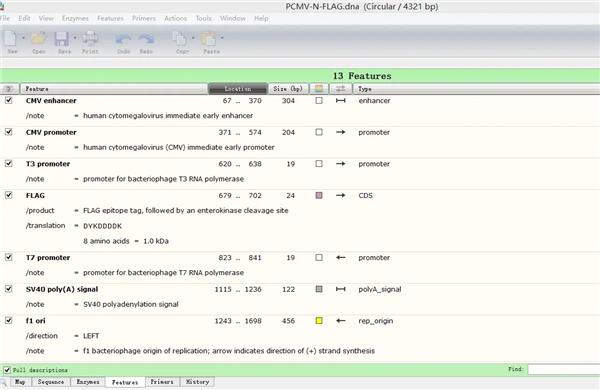The image size is (600, 390).
Task: Open the dropdown arrow beside Copy
Action: click(193, 38)
